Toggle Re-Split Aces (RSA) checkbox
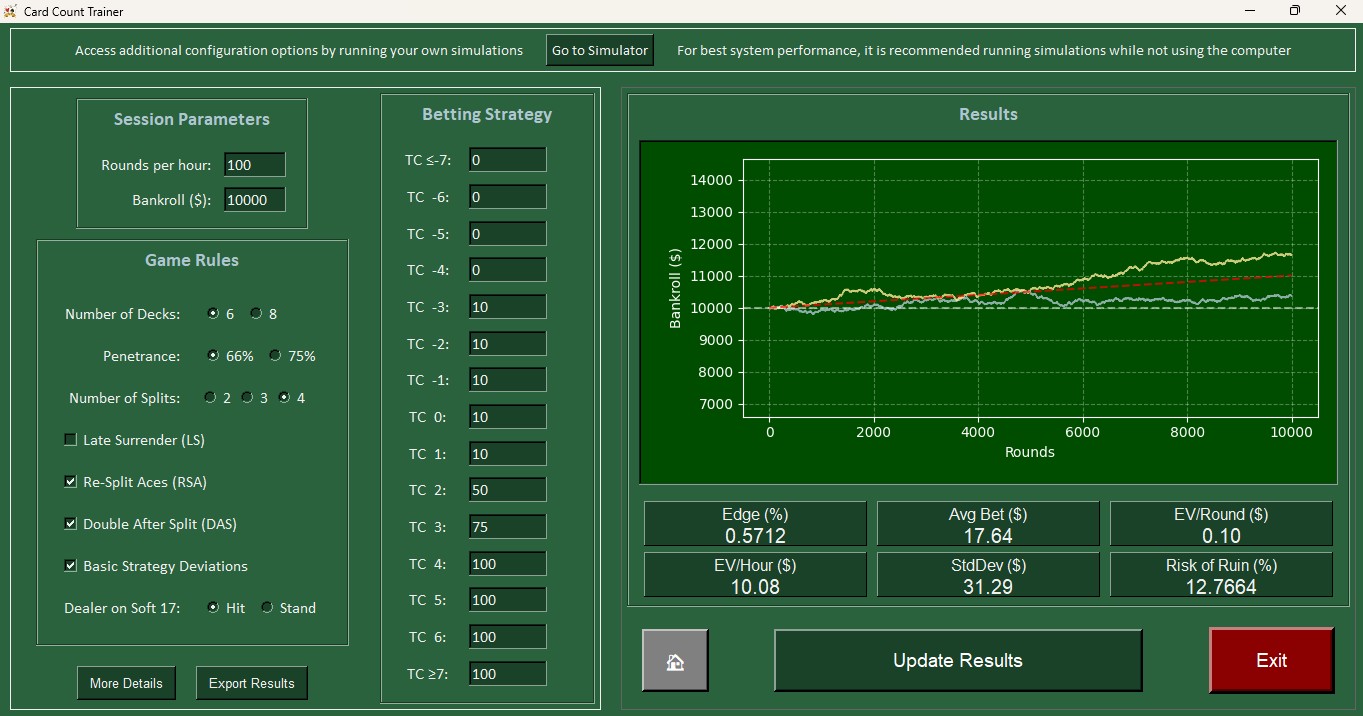This screenshot has width=1363, height=716. pyautogui.click(x=70, y=482)
